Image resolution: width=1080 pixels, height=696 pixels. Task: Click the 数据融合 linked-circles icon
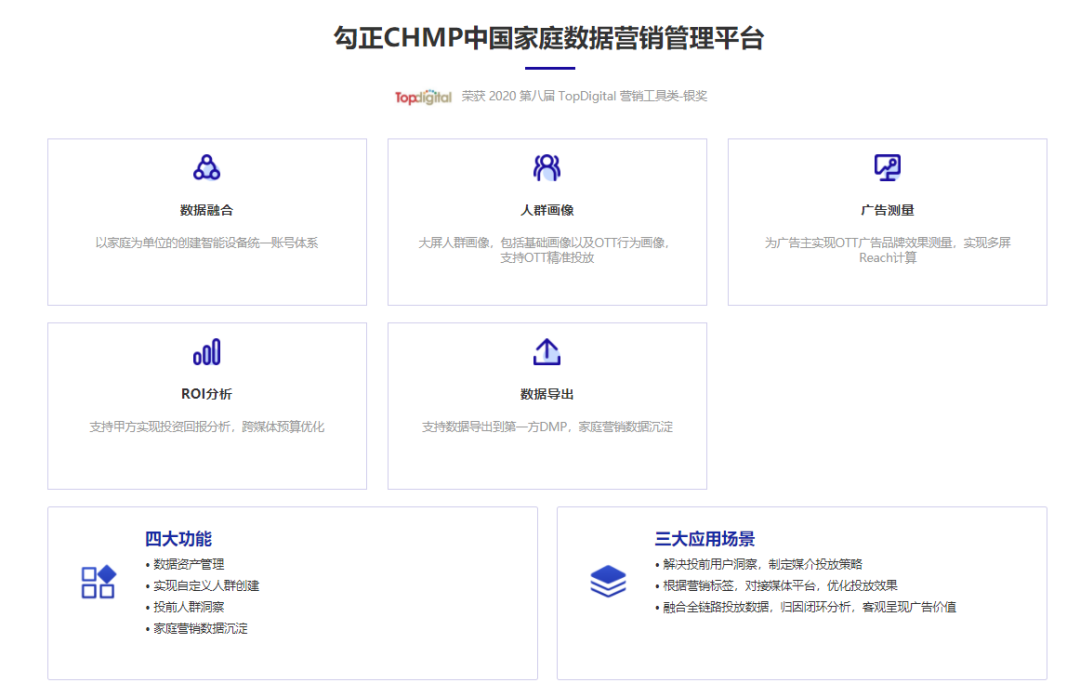click(207, 167)
